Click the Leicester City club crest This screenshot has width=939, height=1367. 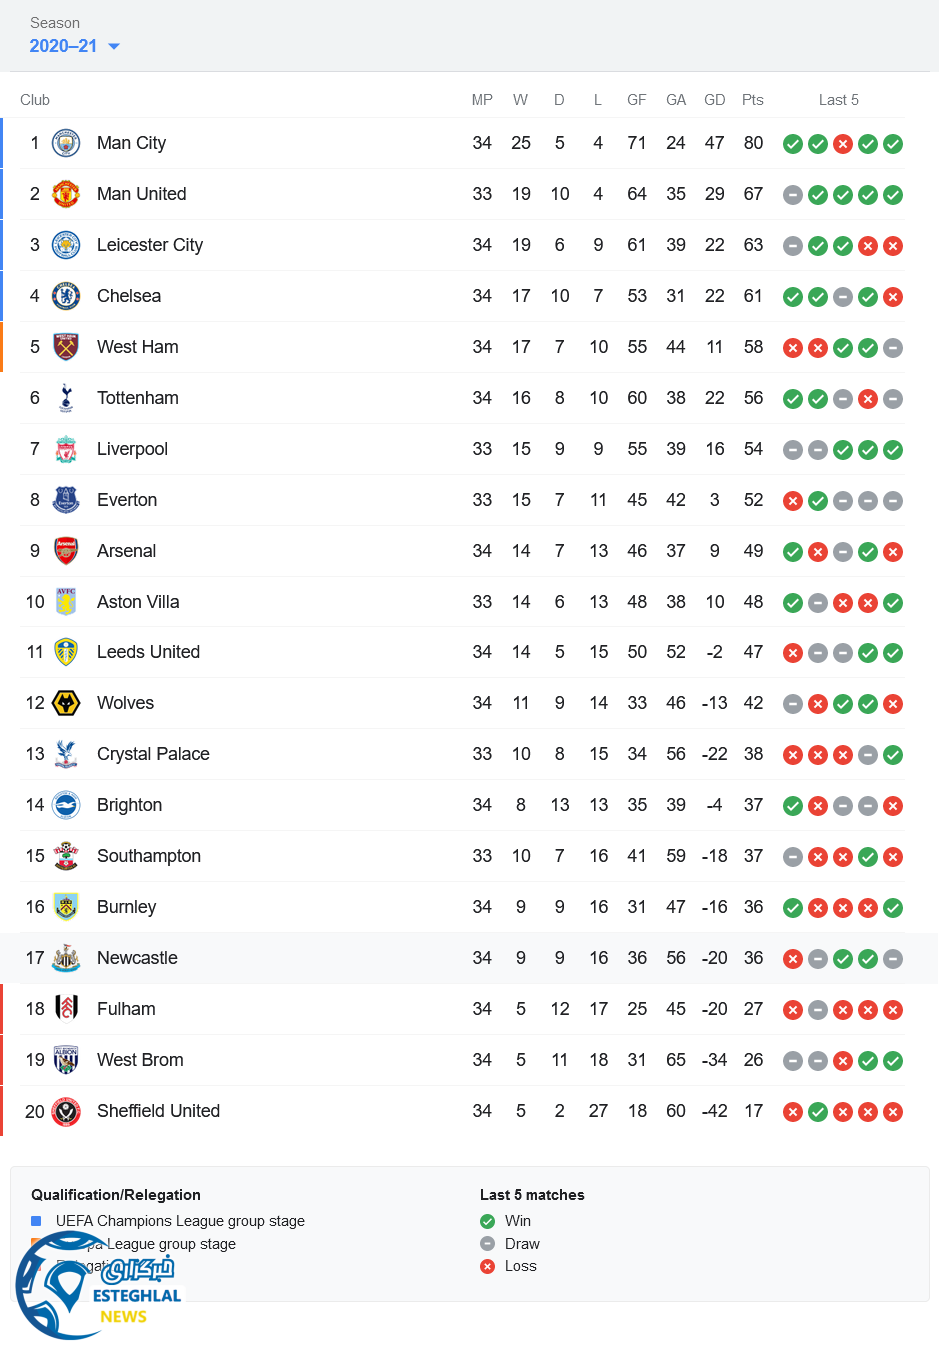click(x=66, y=245)
